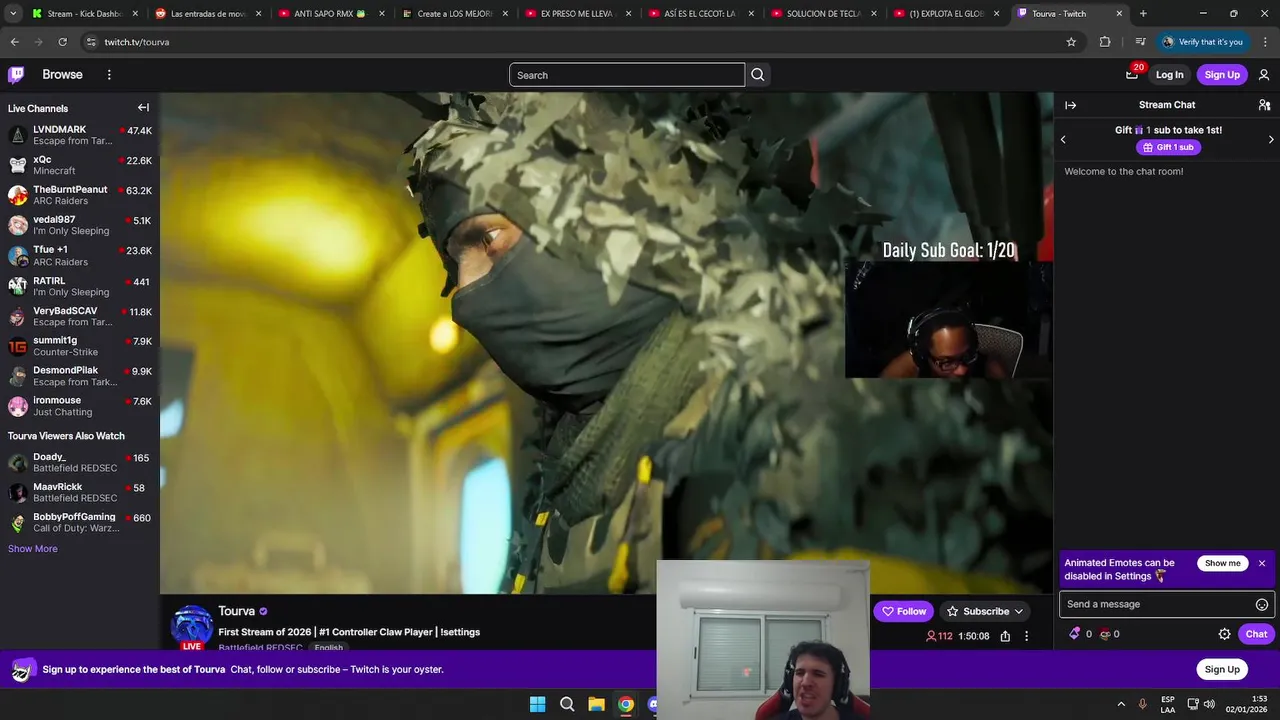This screenshot has height=720, width=1280.
Task: Open BobbyPoffGaming's channel
Action: pyautogui.click(x=80, y=522)
